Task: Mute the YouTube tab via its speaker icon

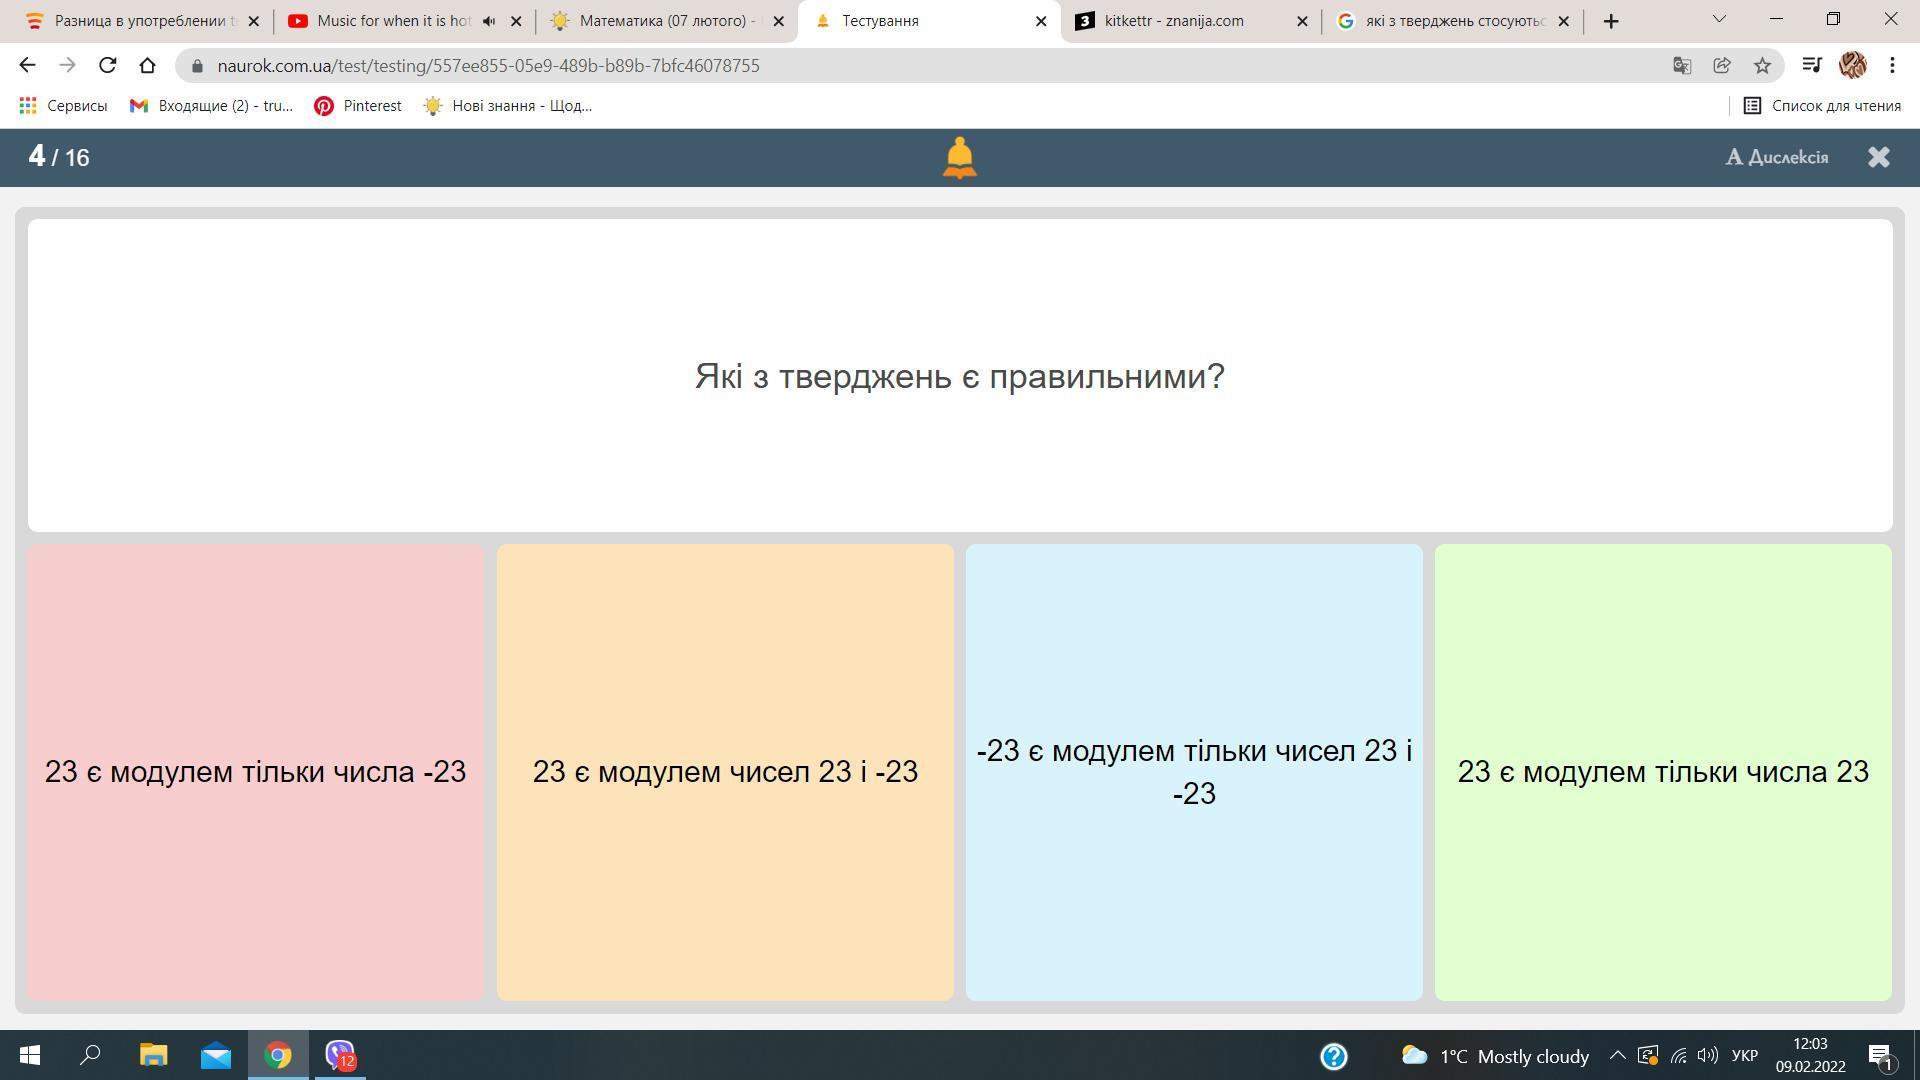Action: pos(489,20)
